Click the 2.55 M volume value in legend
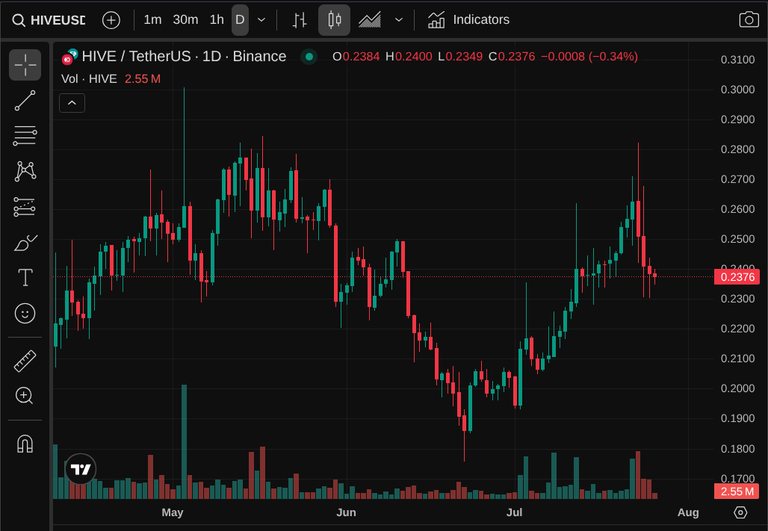The image size is (768, 531). (143, 79)
